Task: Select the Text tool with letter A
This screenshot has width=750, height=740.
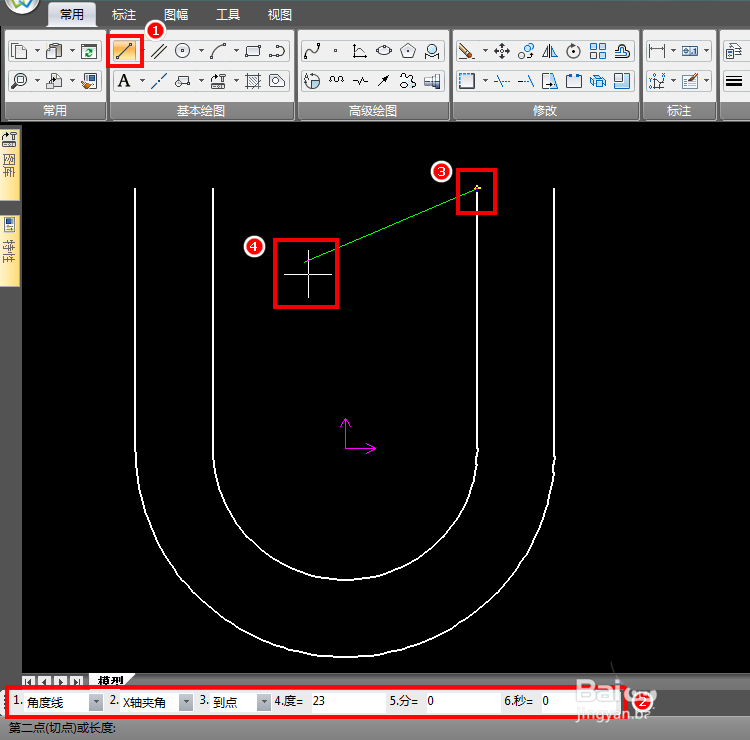Action: pos(124,81)
